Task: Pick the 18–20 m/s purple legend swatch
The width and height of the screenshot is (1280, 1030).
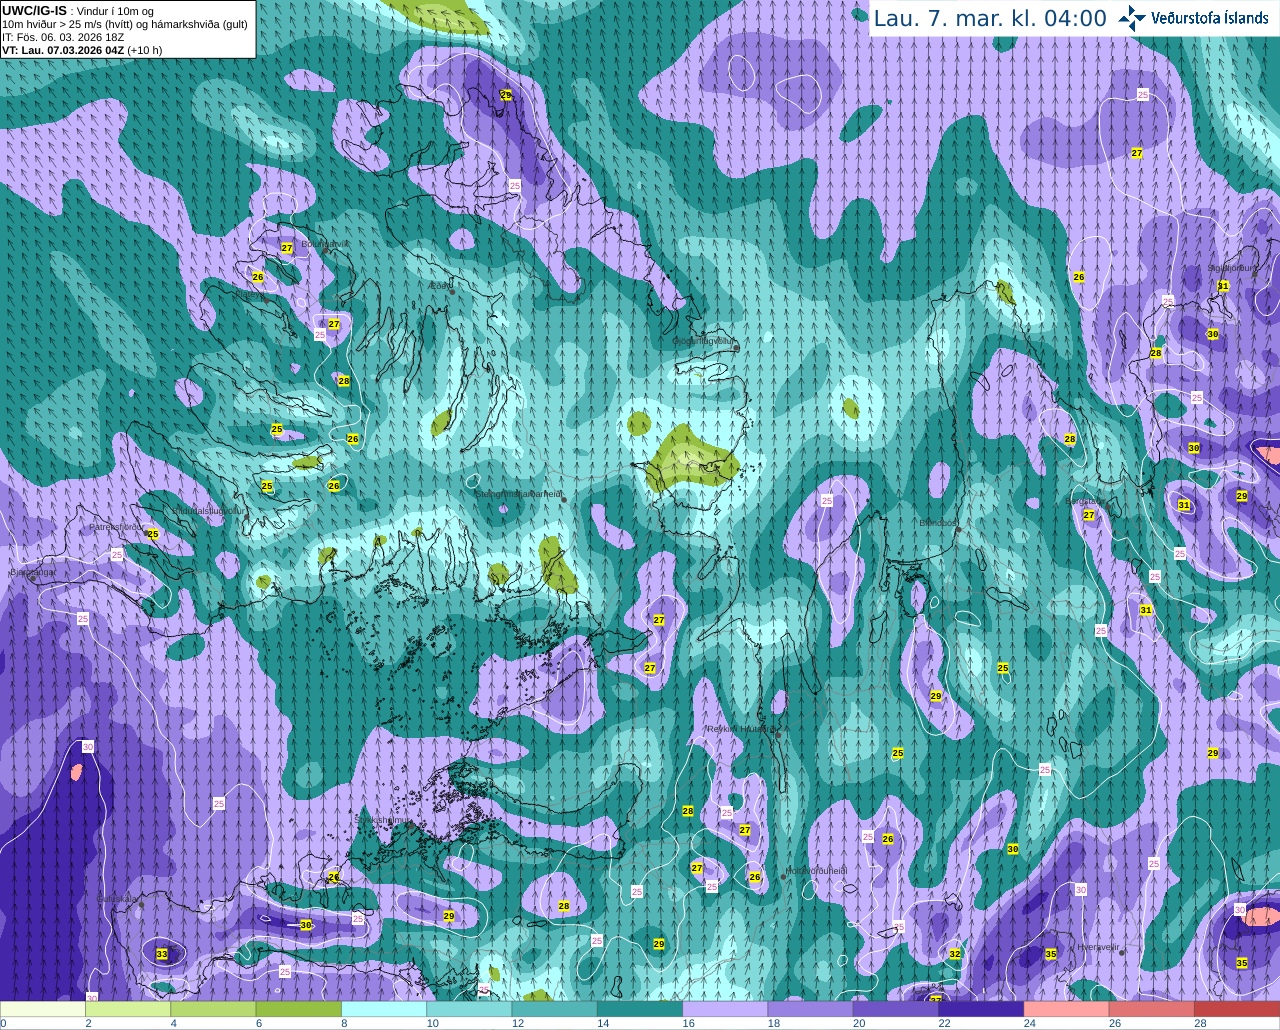Action: pos(811,1009)
